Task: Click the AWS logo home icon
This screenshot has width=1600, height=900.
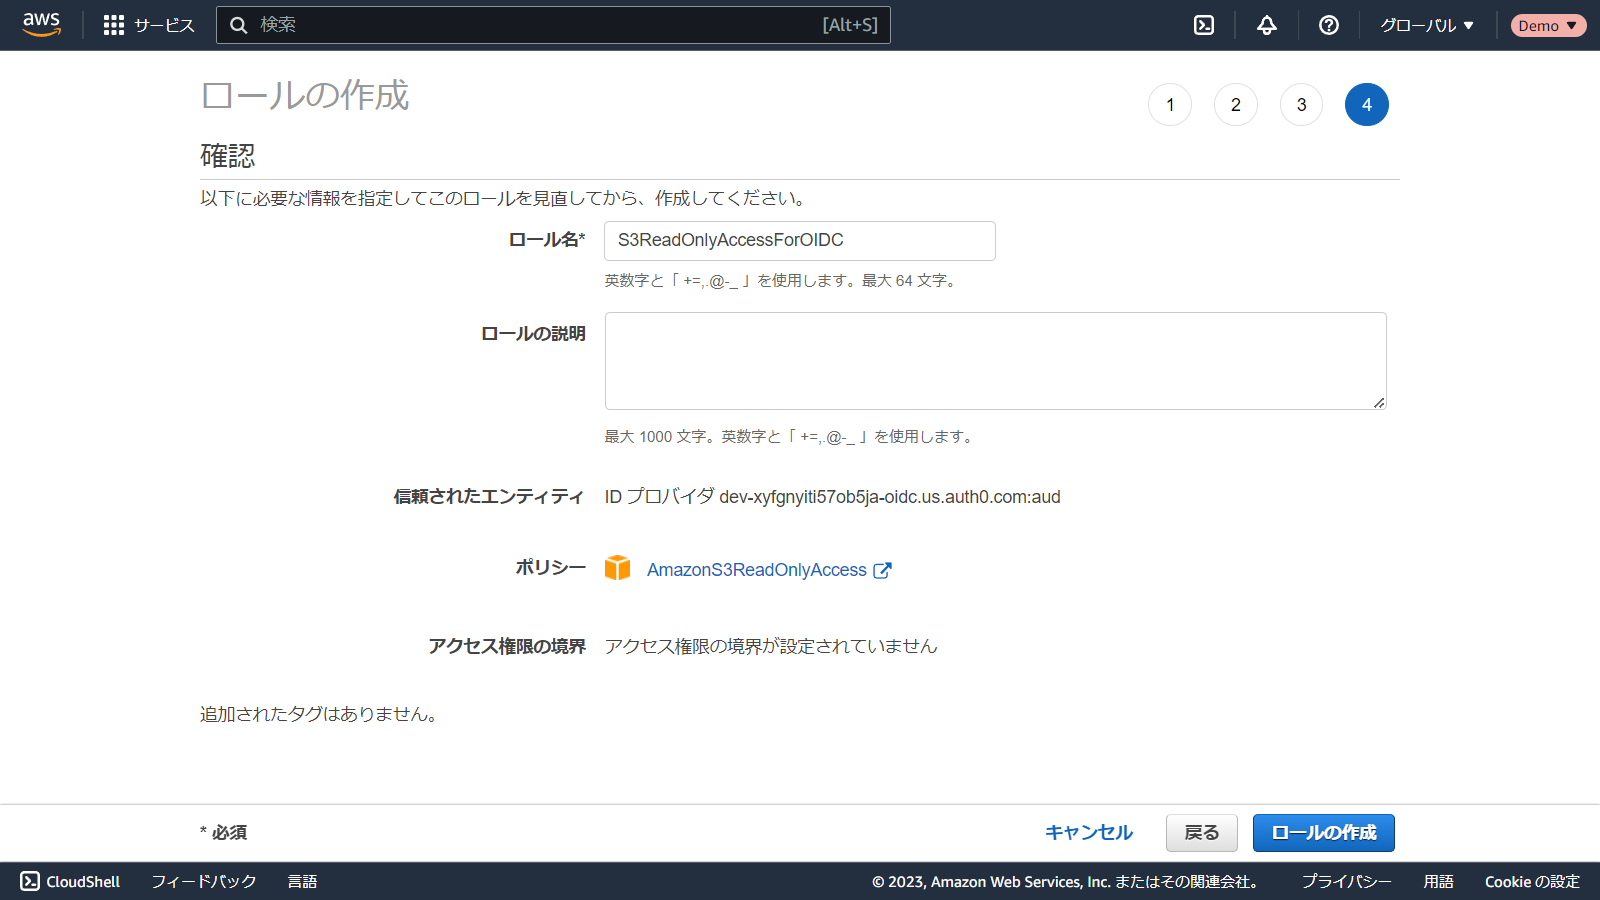Action: pyautogui.click(x=41, y=25)
